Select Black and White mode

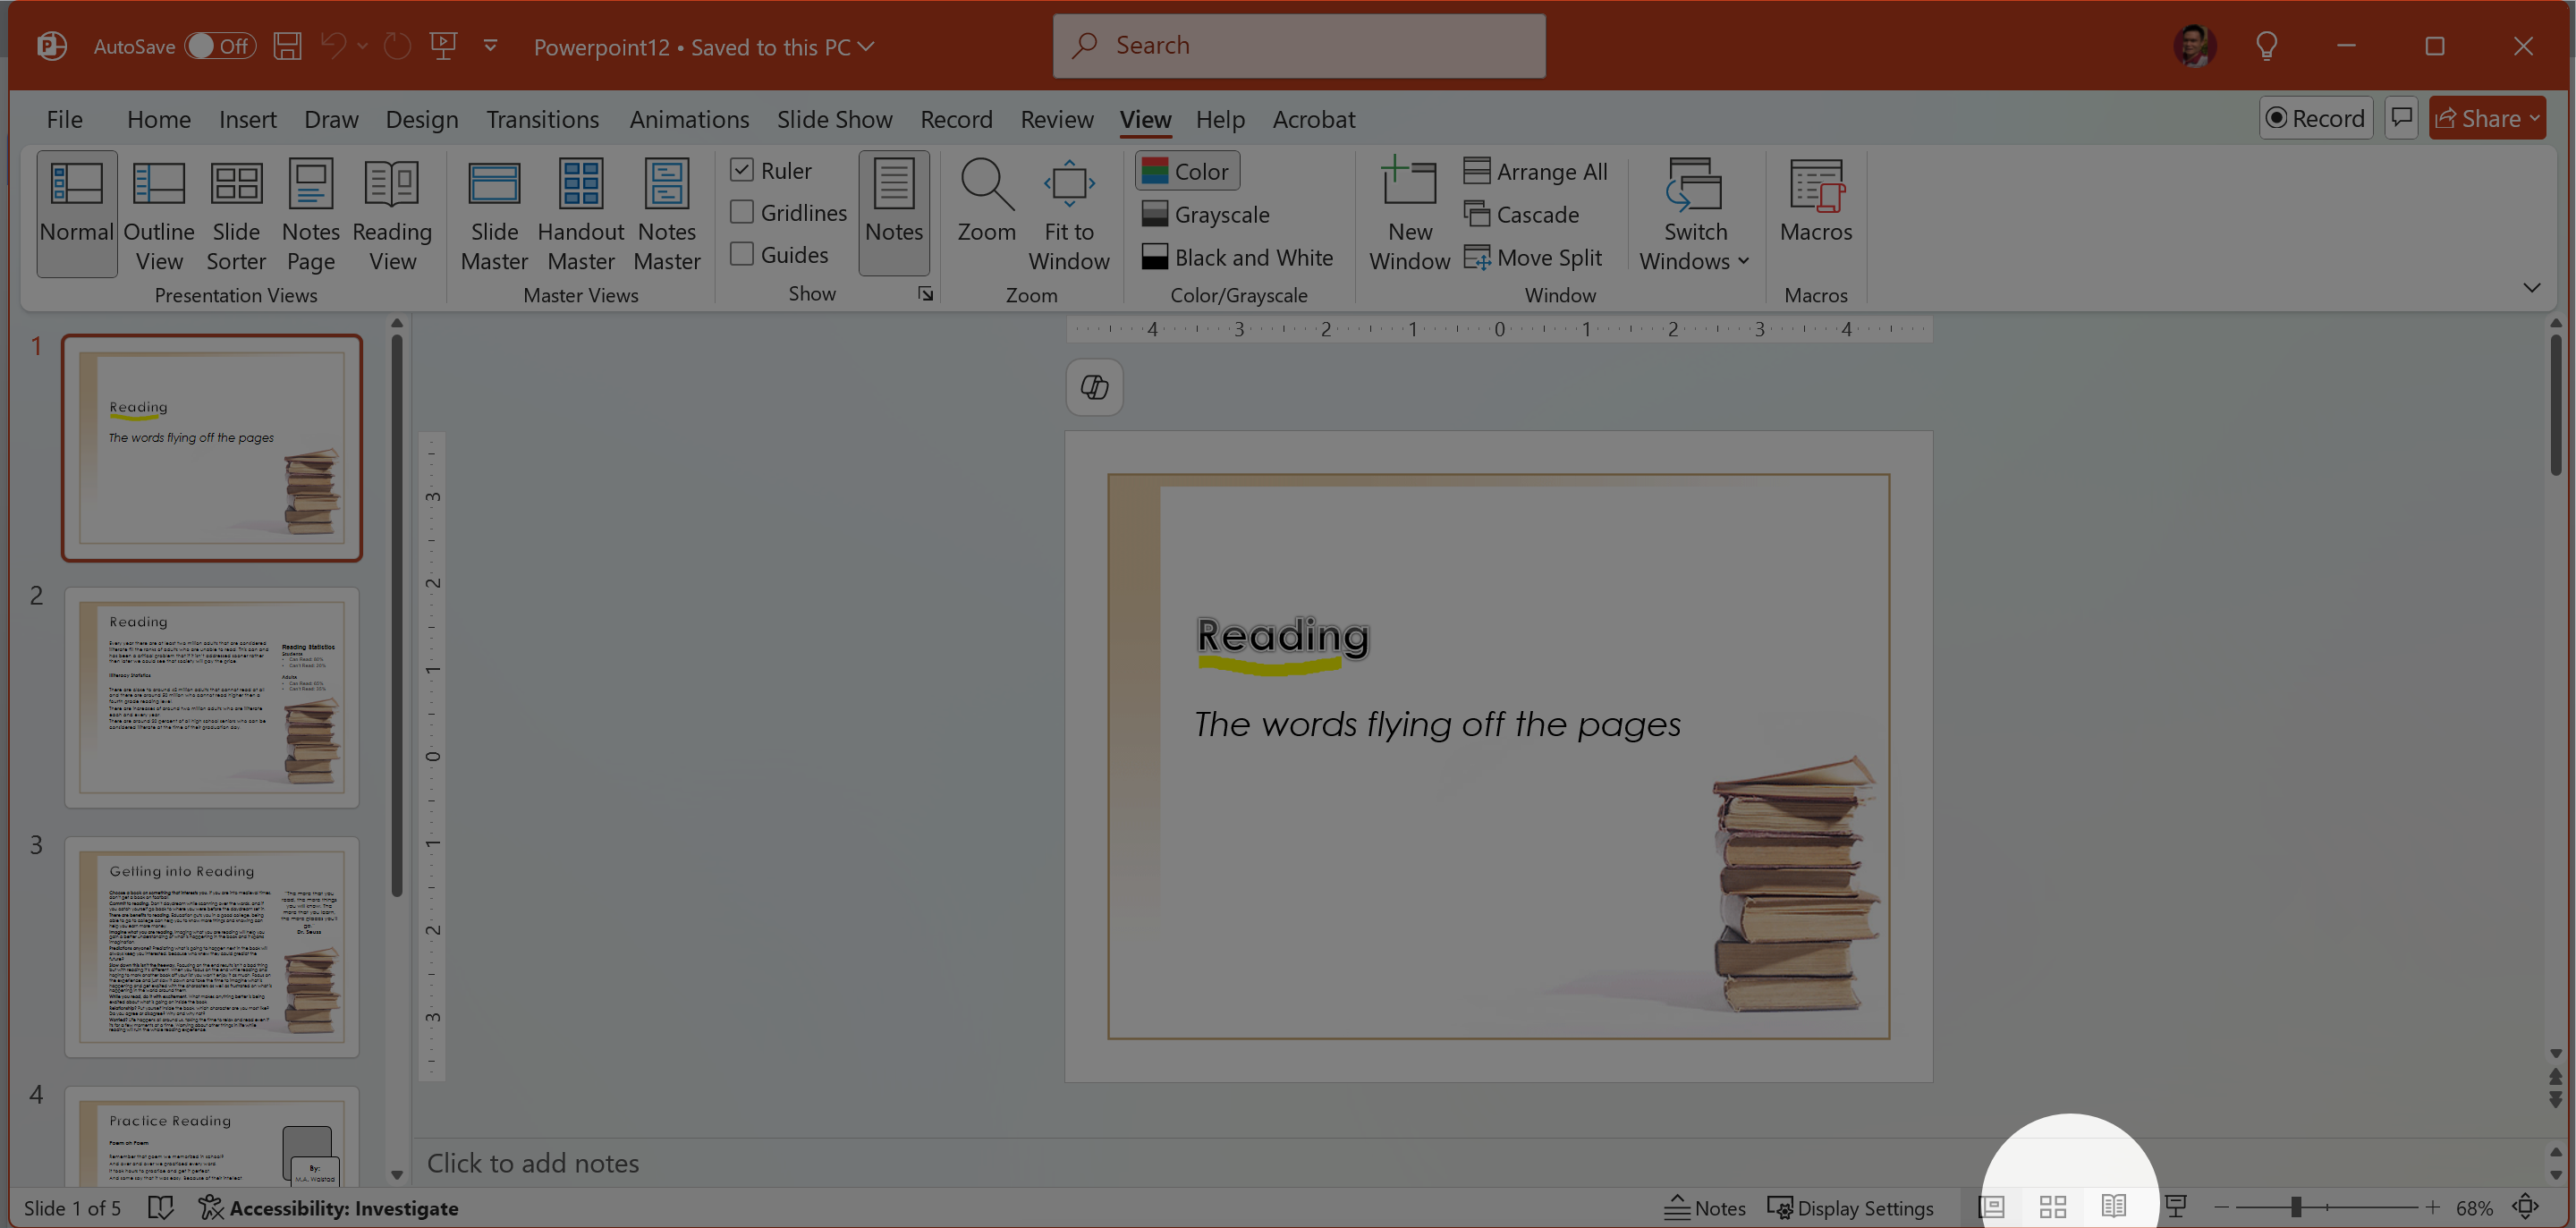tap(1237, 257)
